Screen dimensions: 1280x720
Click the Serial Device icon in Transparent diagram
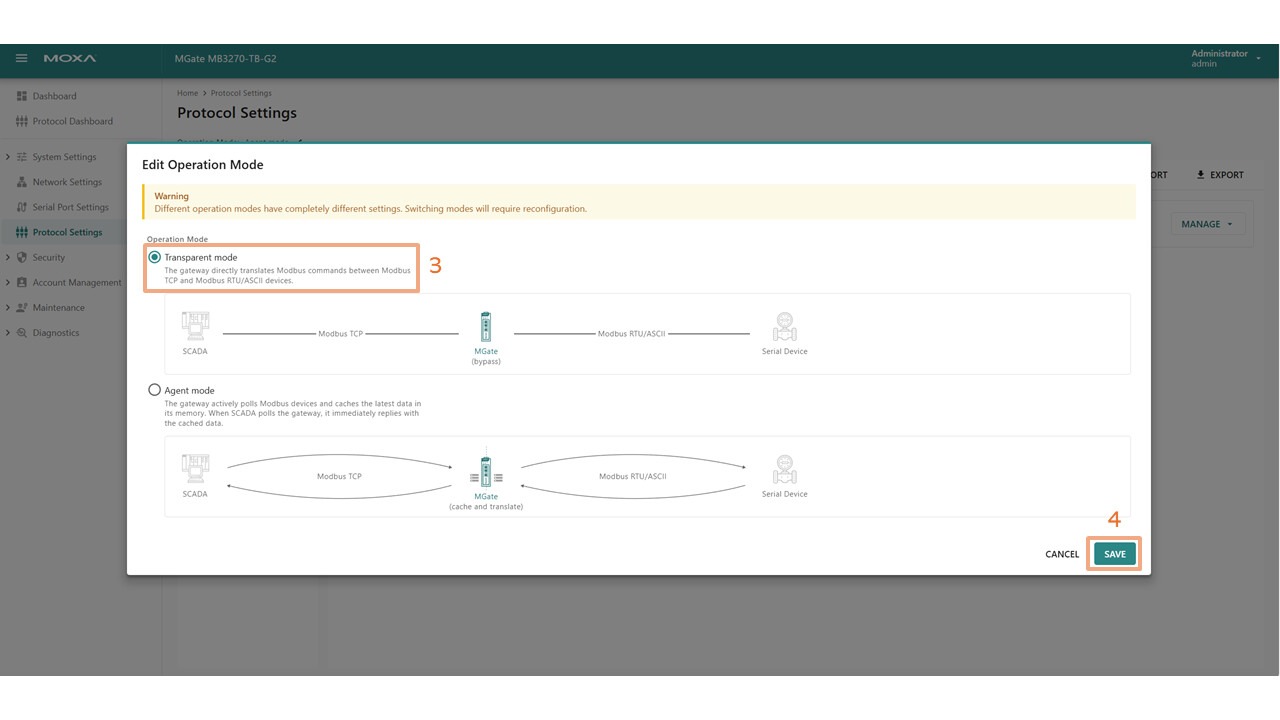(785, 327)
